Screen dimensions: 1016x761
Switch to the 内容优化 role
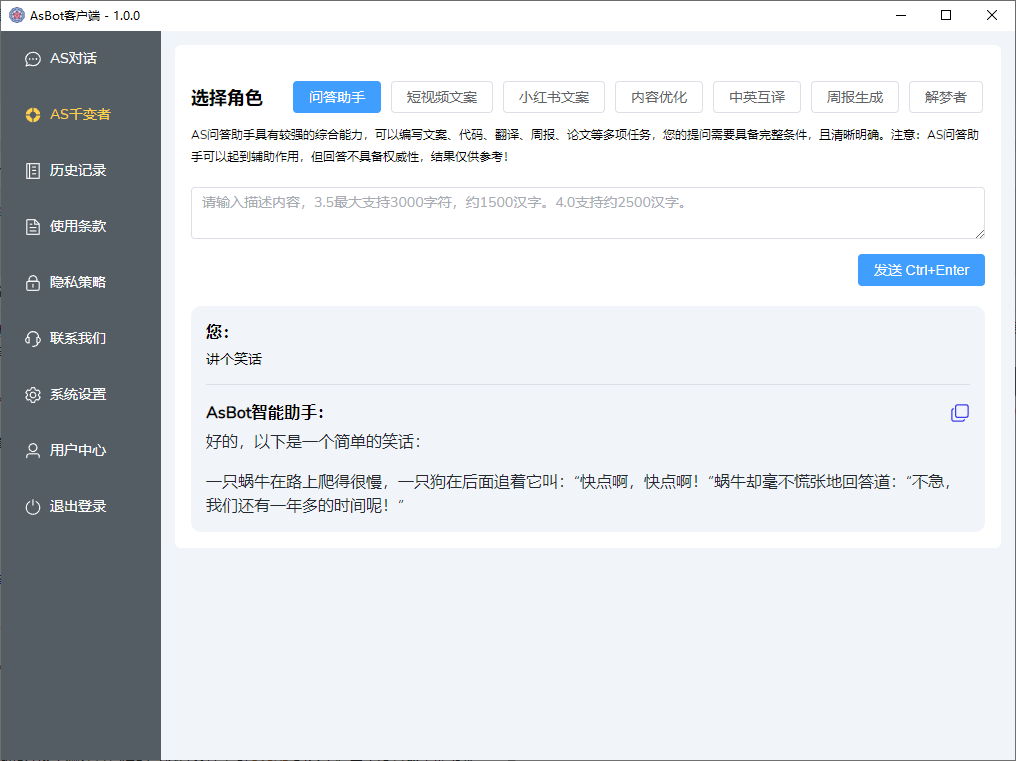pyautogui.click(x=659, y=97)
